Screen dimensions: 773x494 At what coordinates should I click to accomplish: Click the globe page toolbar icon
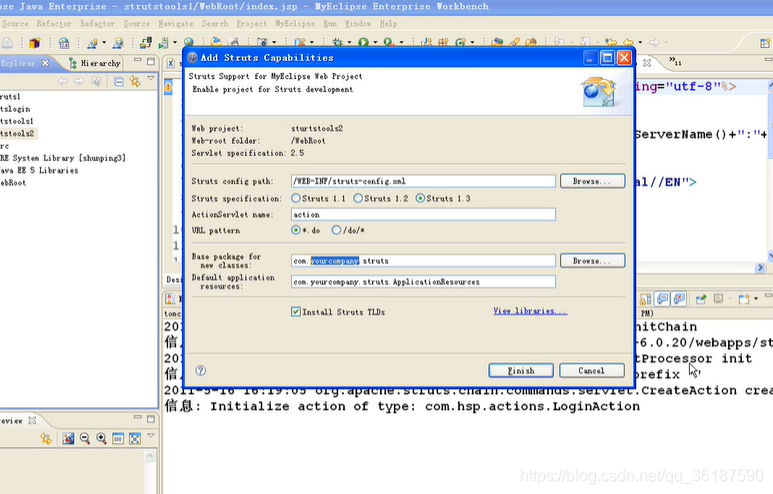64,43
